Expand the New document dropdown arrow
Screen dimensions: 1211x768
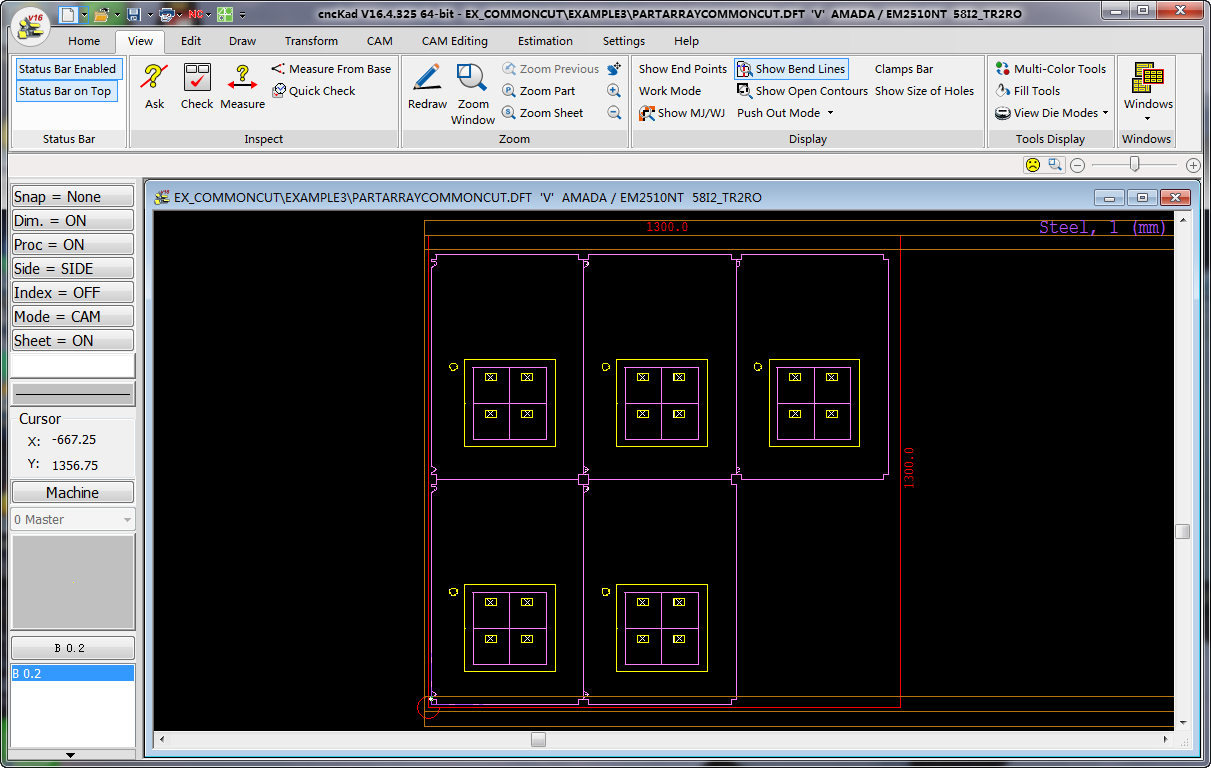tap(83, 15)
